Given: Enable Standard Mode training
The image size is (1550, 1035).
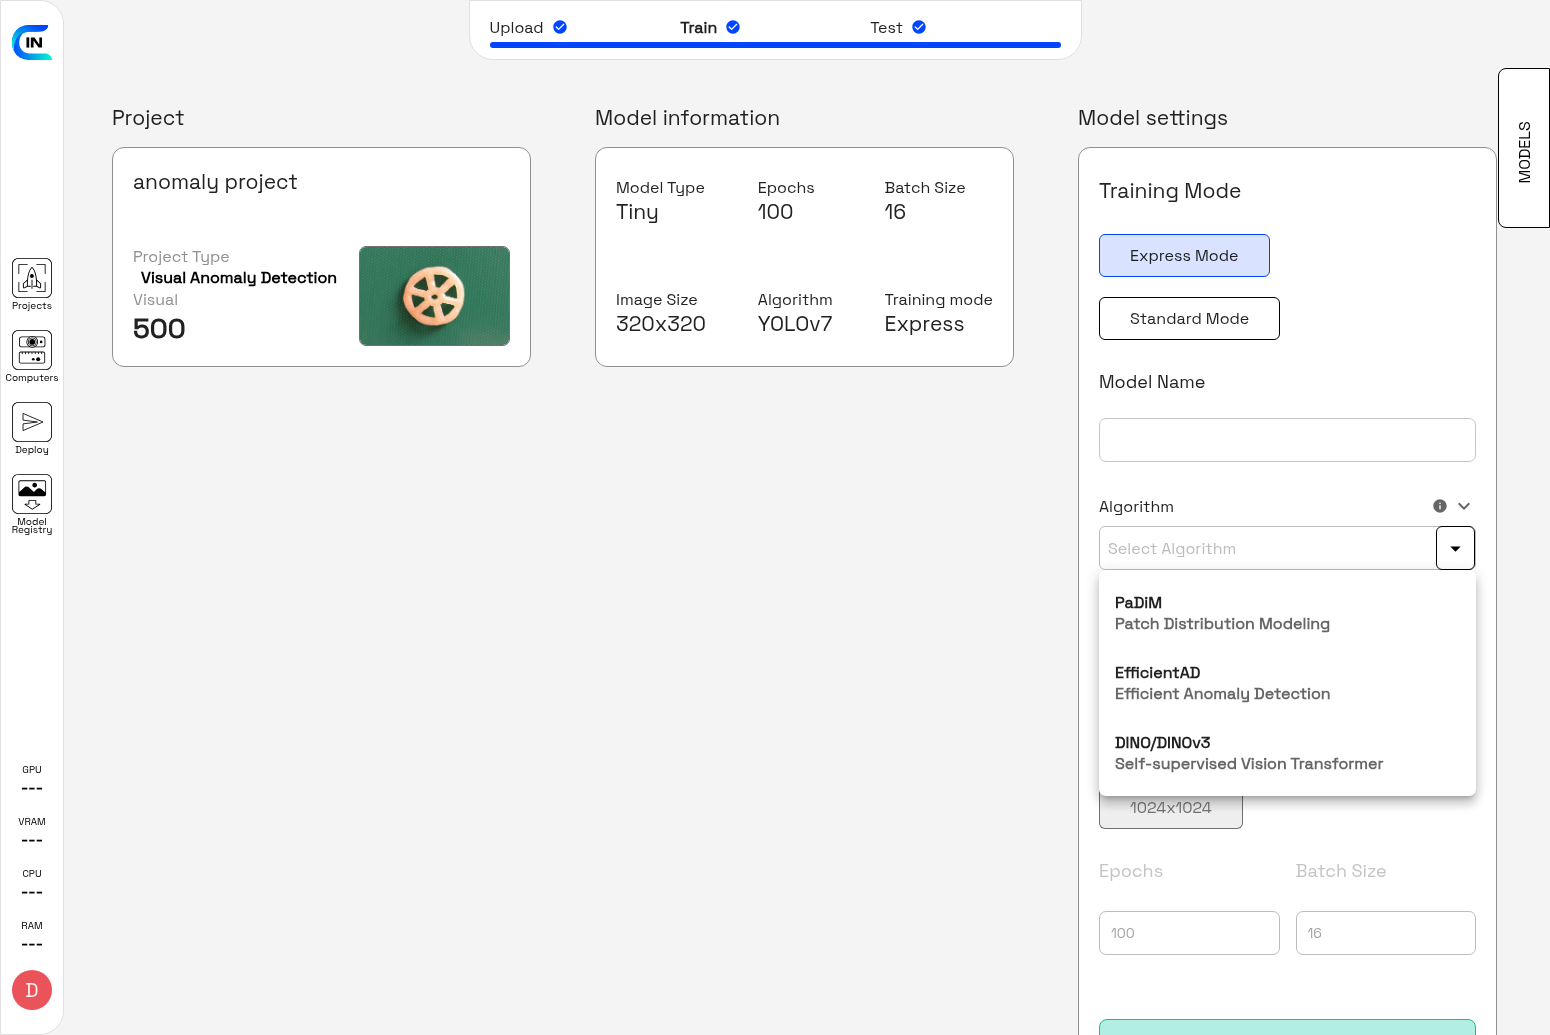Looking at the screenshot, I should point(1189,318).
